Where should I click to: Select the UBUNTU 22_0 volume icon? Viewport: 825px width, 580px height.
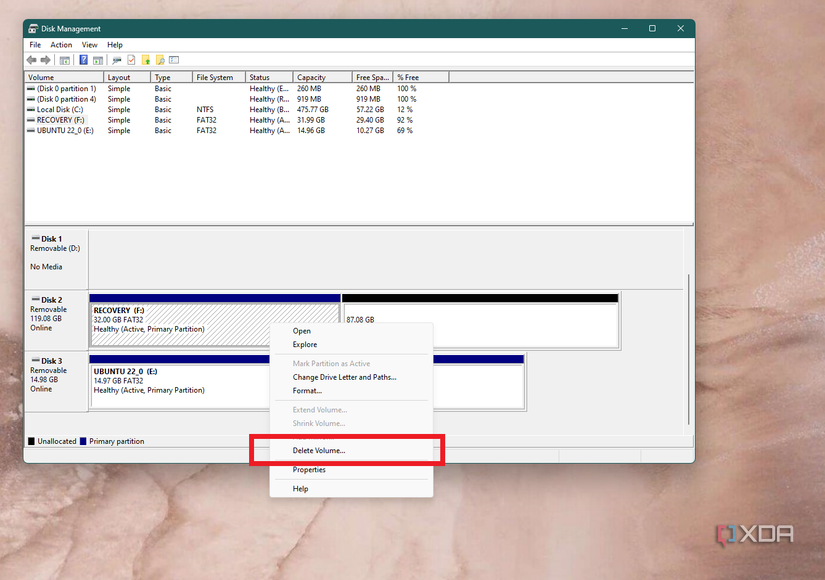31,130
